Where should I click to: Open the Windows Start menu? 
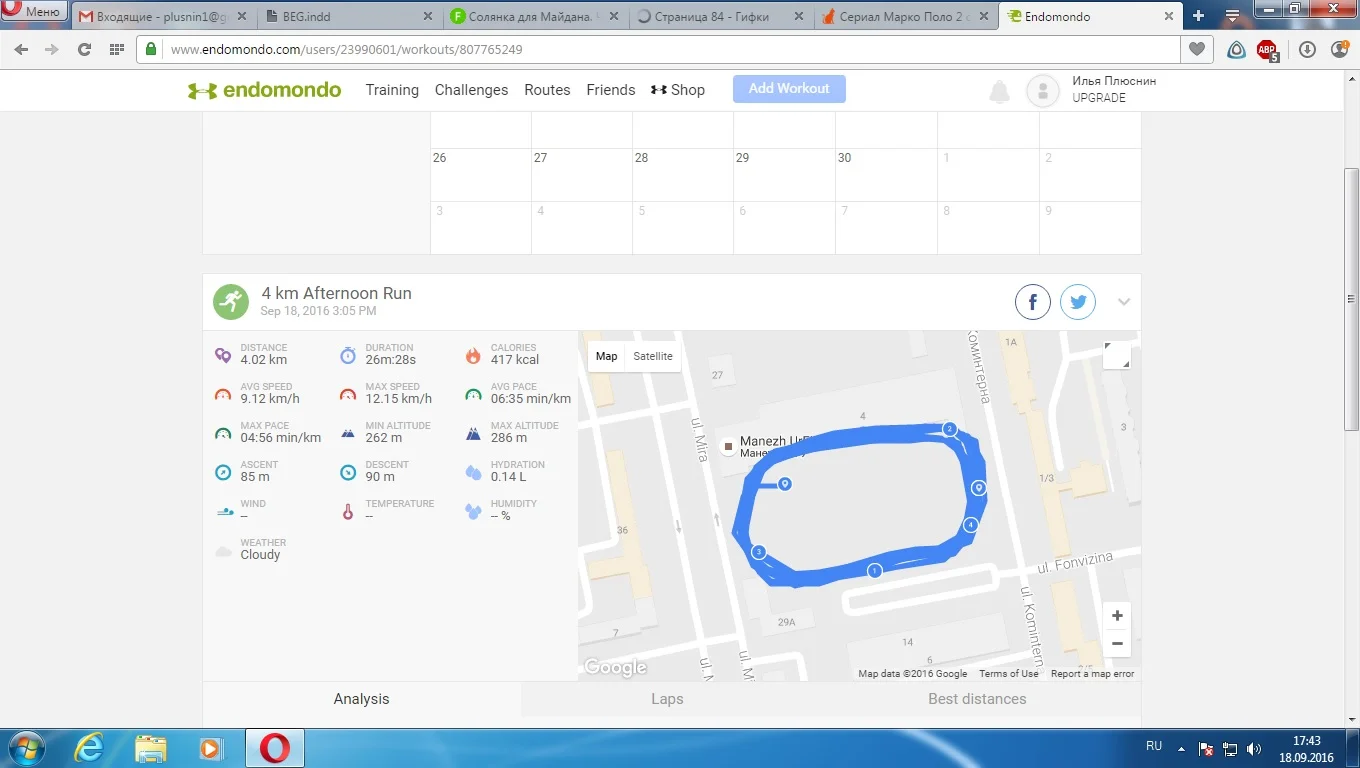point(27,748)
